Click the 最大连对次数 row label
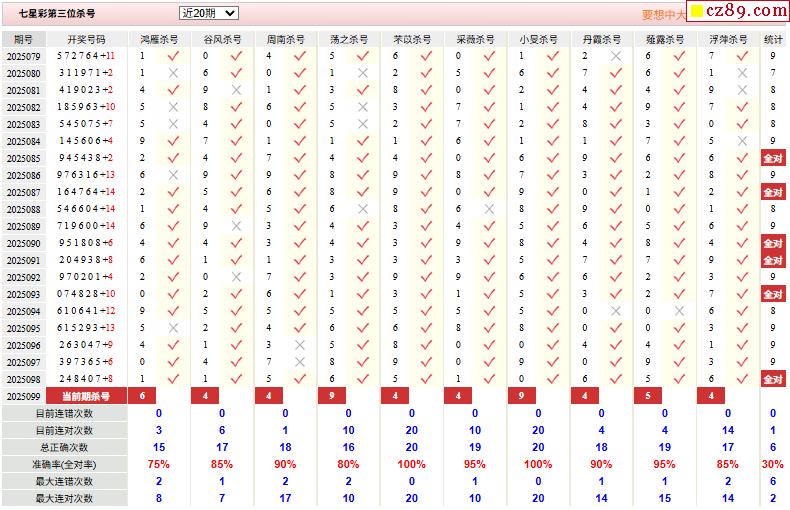 [x=64, y=498]
